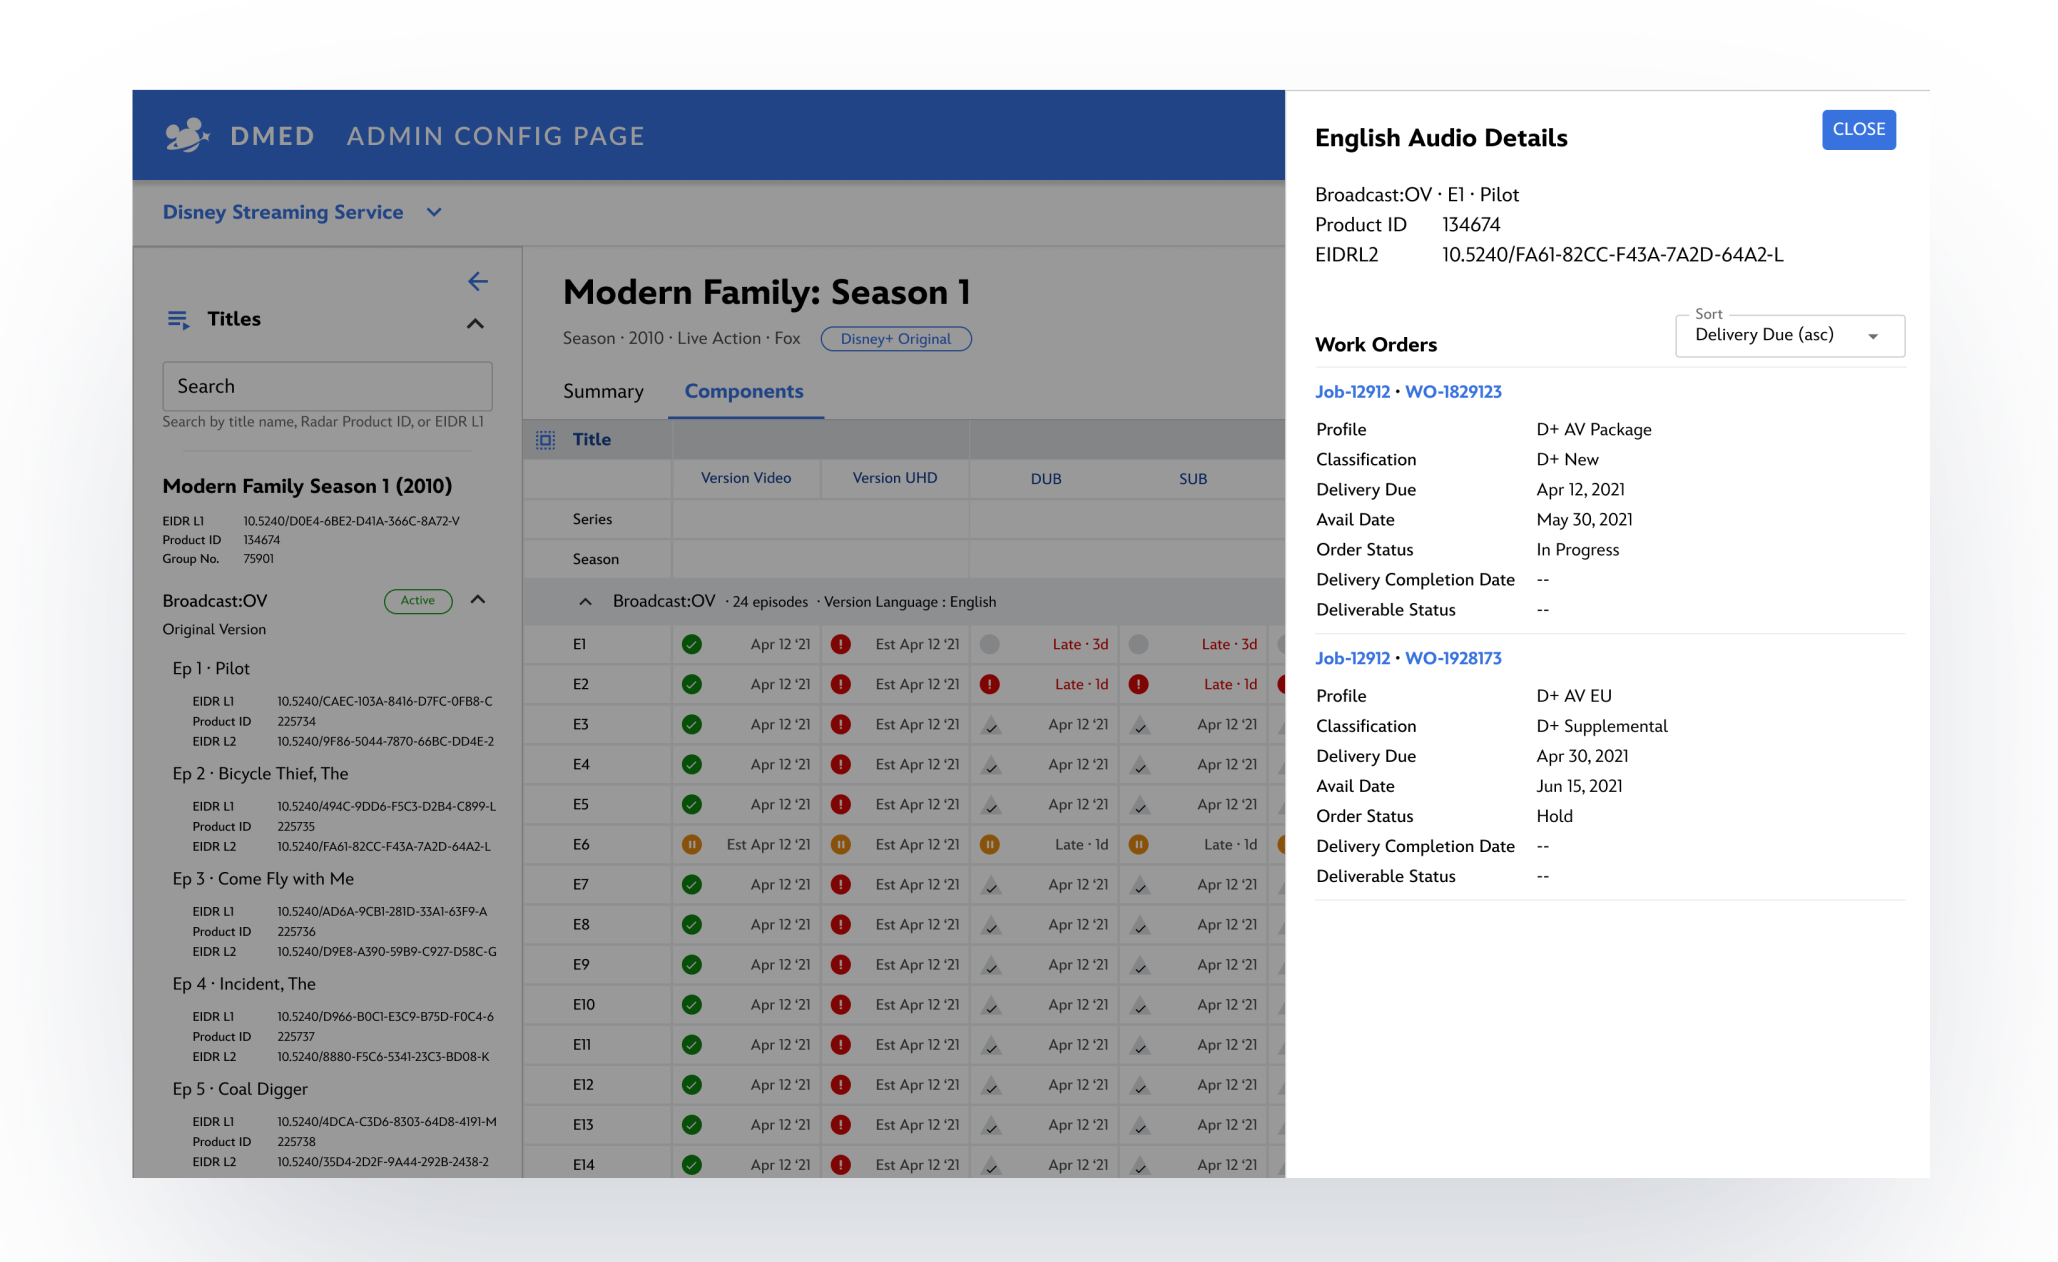Image resolution: width=2058 pixels, height=1262 pixels.
Task: Collapse the Titles section chevron
Action: click(475, 324)
